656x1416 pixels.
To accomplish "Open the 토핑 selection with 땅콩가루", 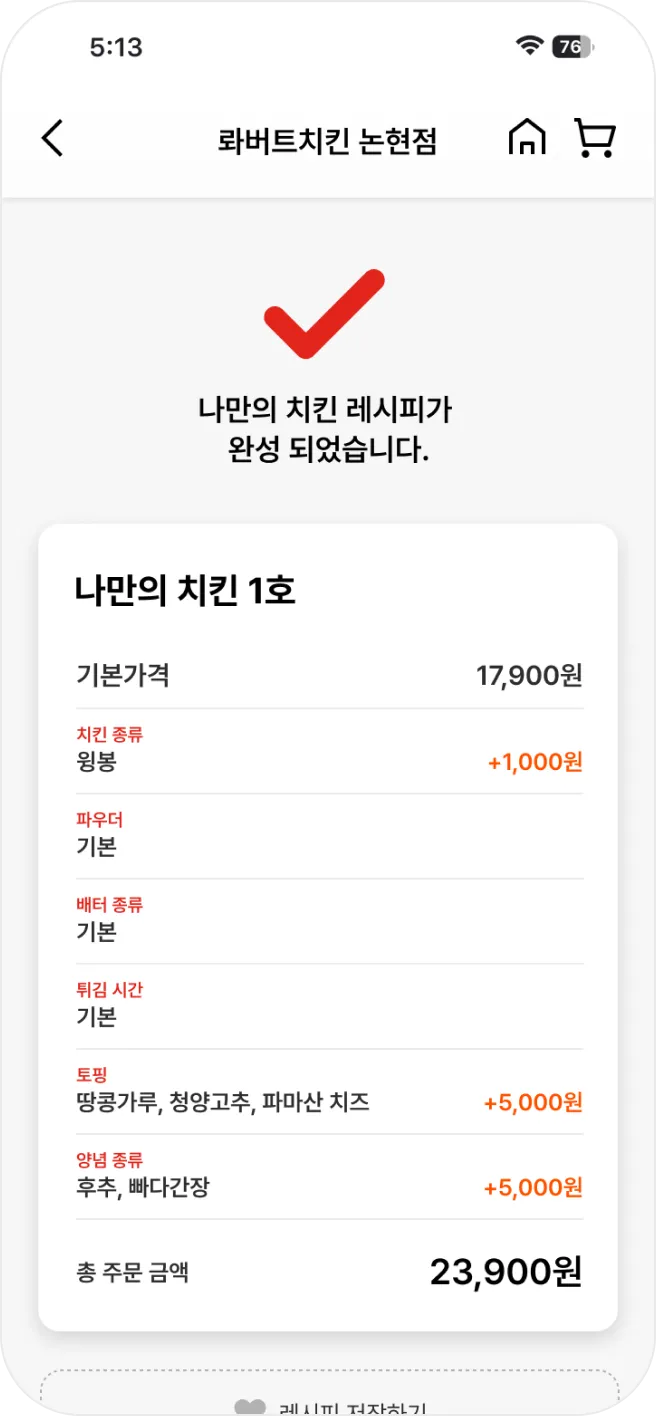I will (x=328, y=1090).
